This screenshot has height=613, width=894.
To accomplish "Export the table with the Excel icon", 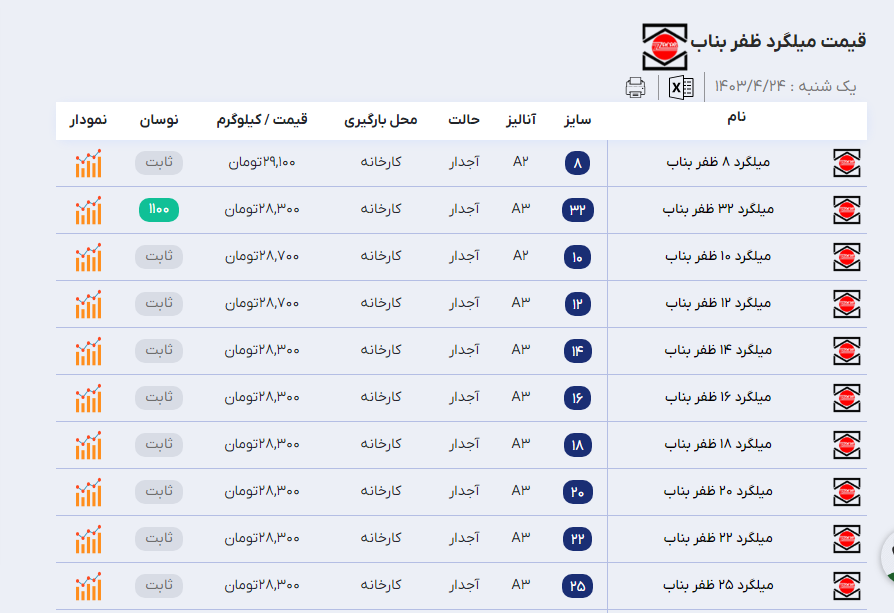I will (x=681, y=88).
